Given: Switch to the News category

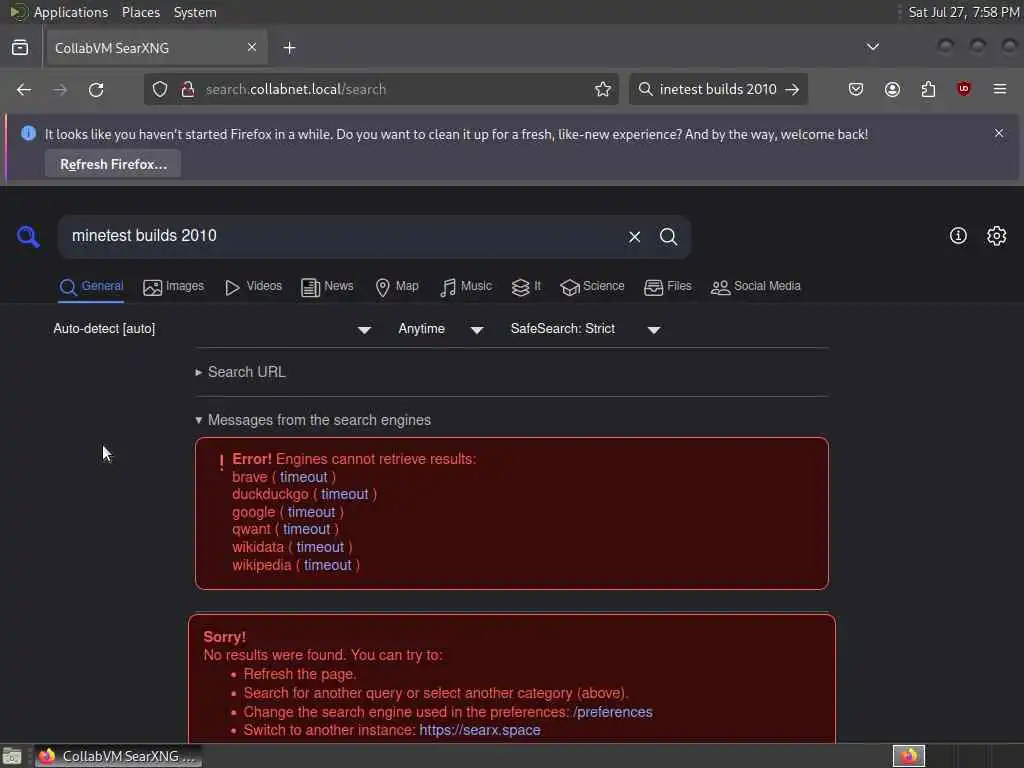Looking at the screenshot, I should click(327, 287).
